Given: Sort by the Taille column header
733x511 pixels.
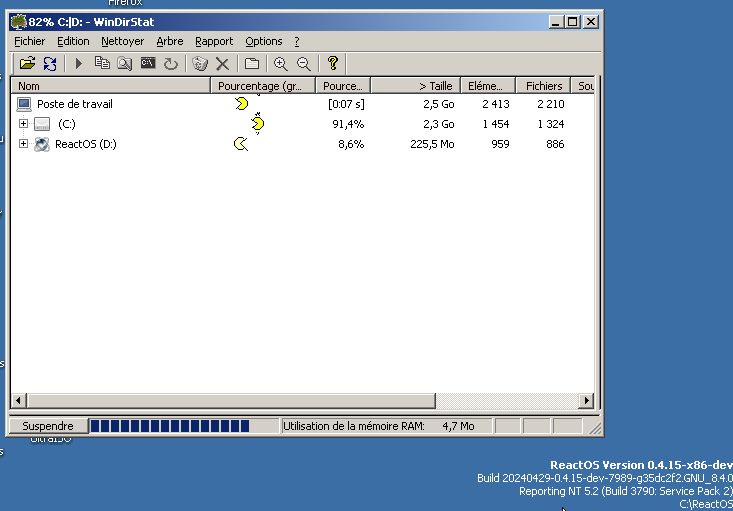Looking at the screenshot, I should (x=416, y=86).
